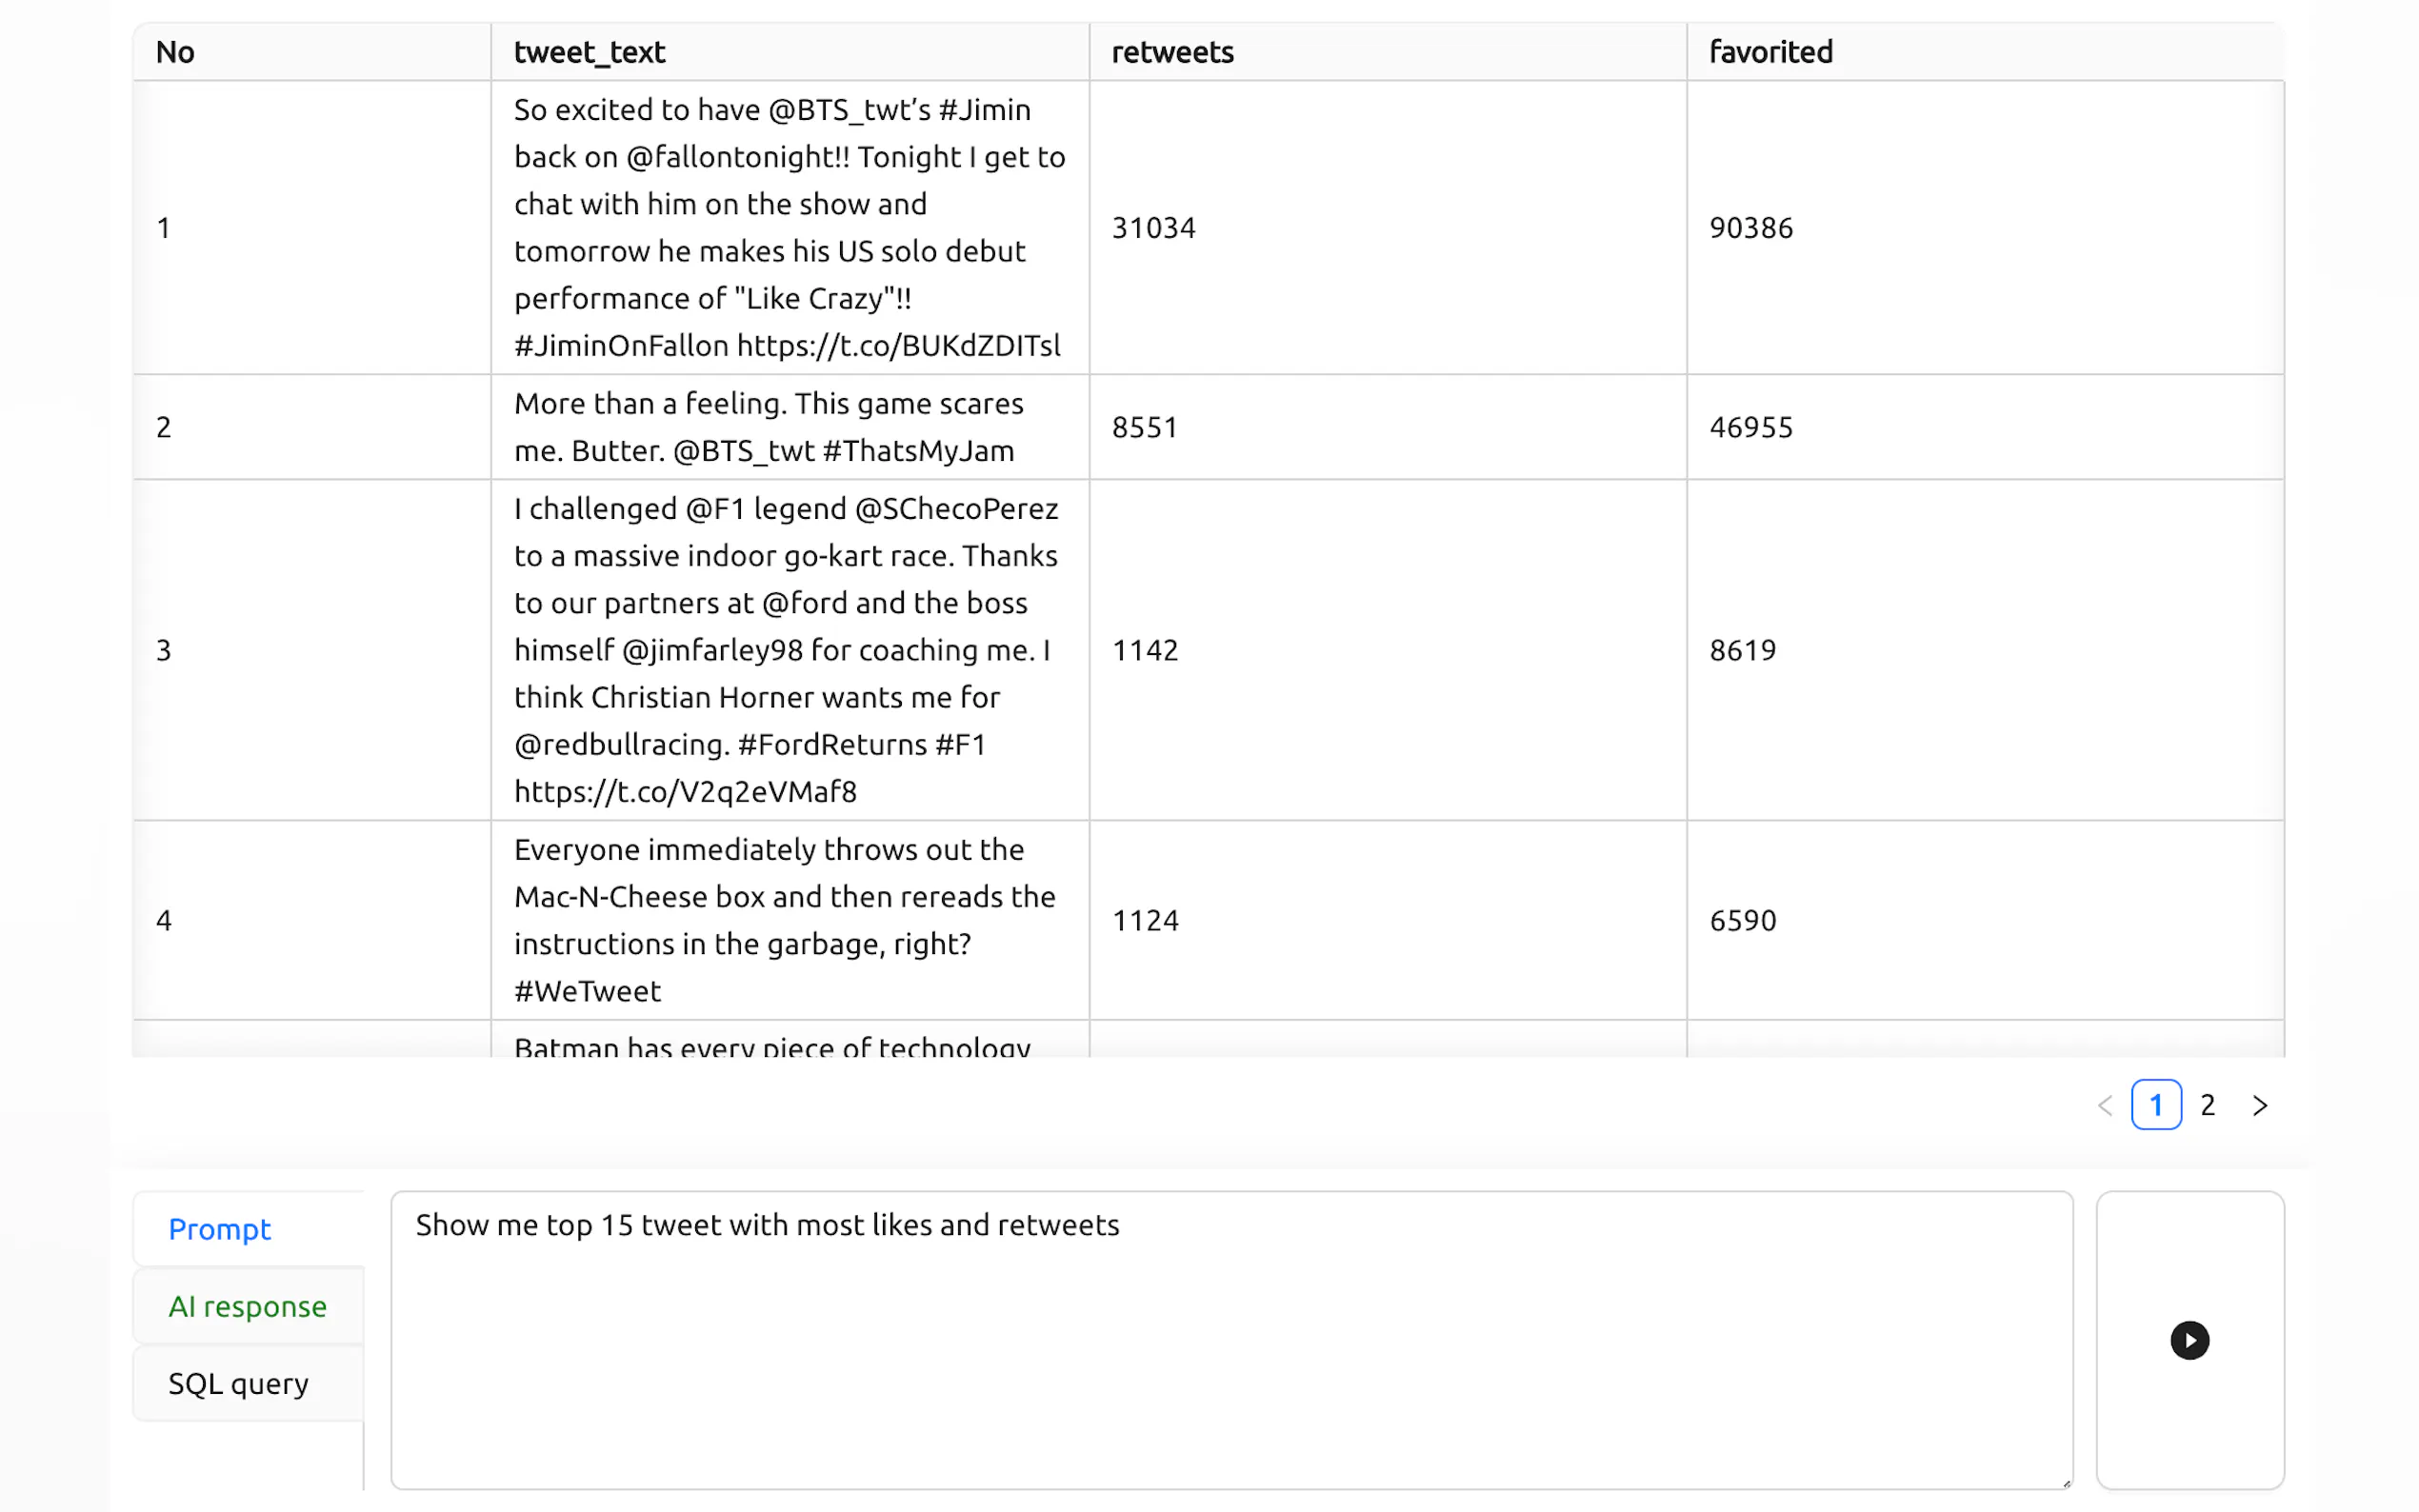This screenshot has width=2419, height=1512.
Task: Click the ThatsMyJam tweet text cell
Action: [768, 427]
